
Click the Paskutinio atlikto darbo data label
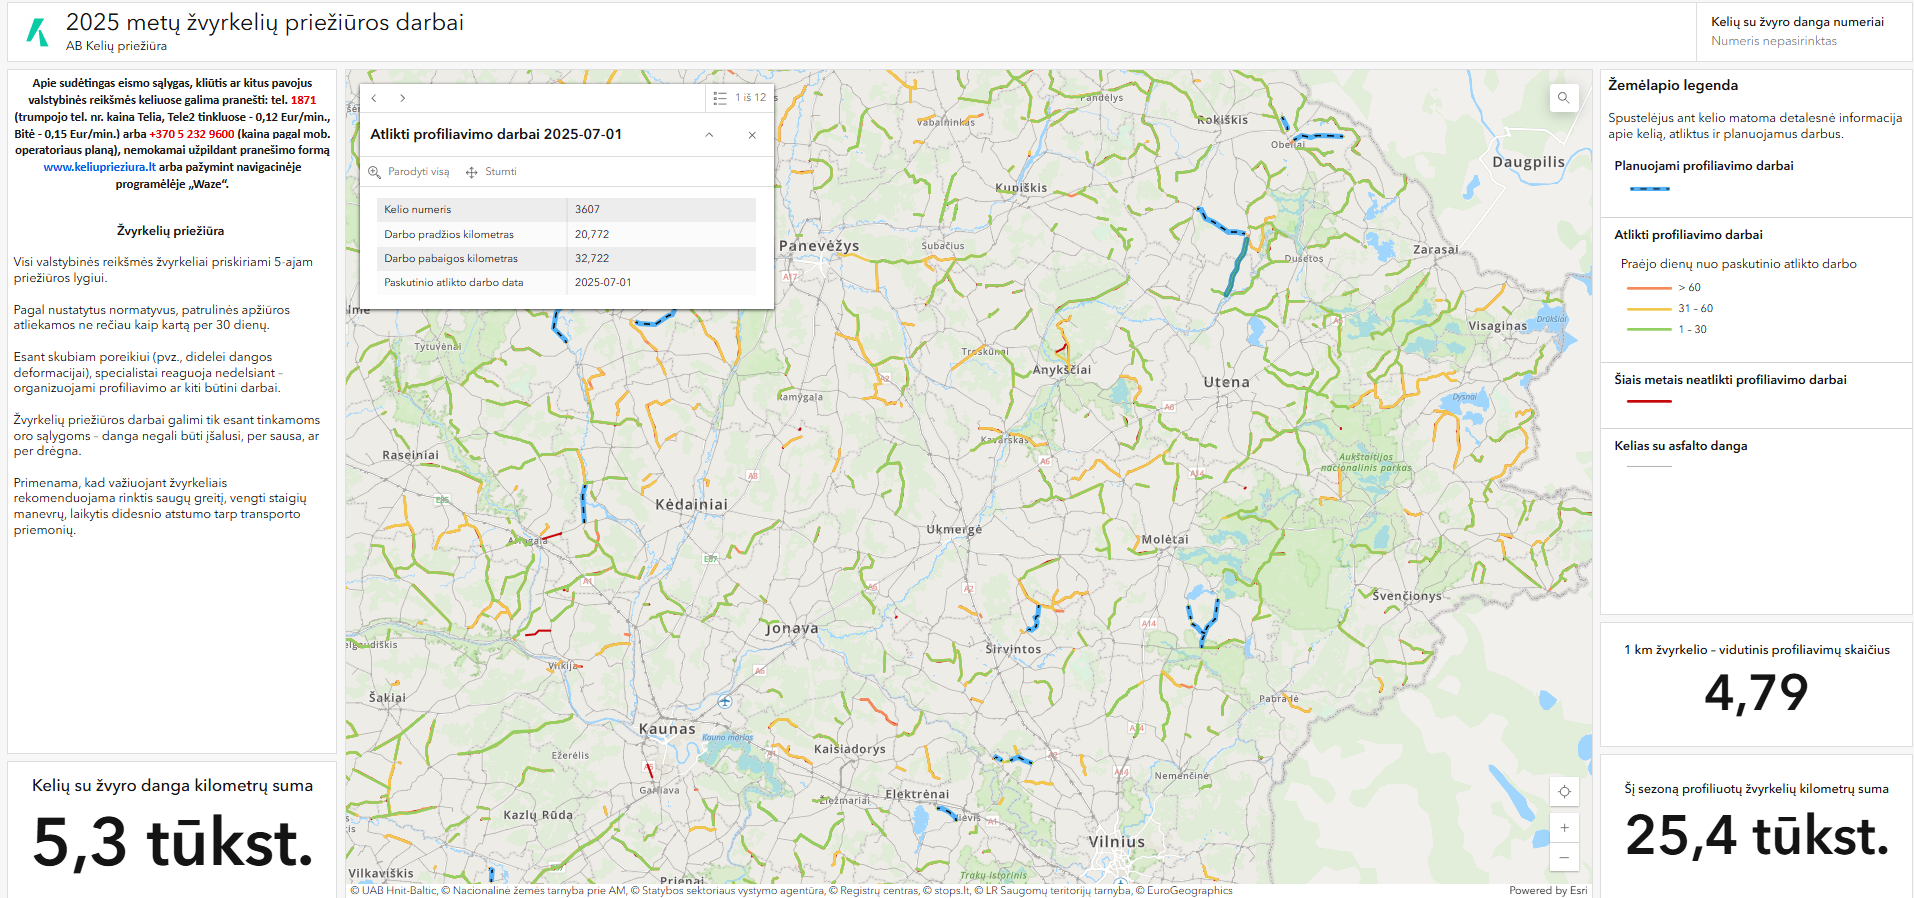[x=454, y=282]
